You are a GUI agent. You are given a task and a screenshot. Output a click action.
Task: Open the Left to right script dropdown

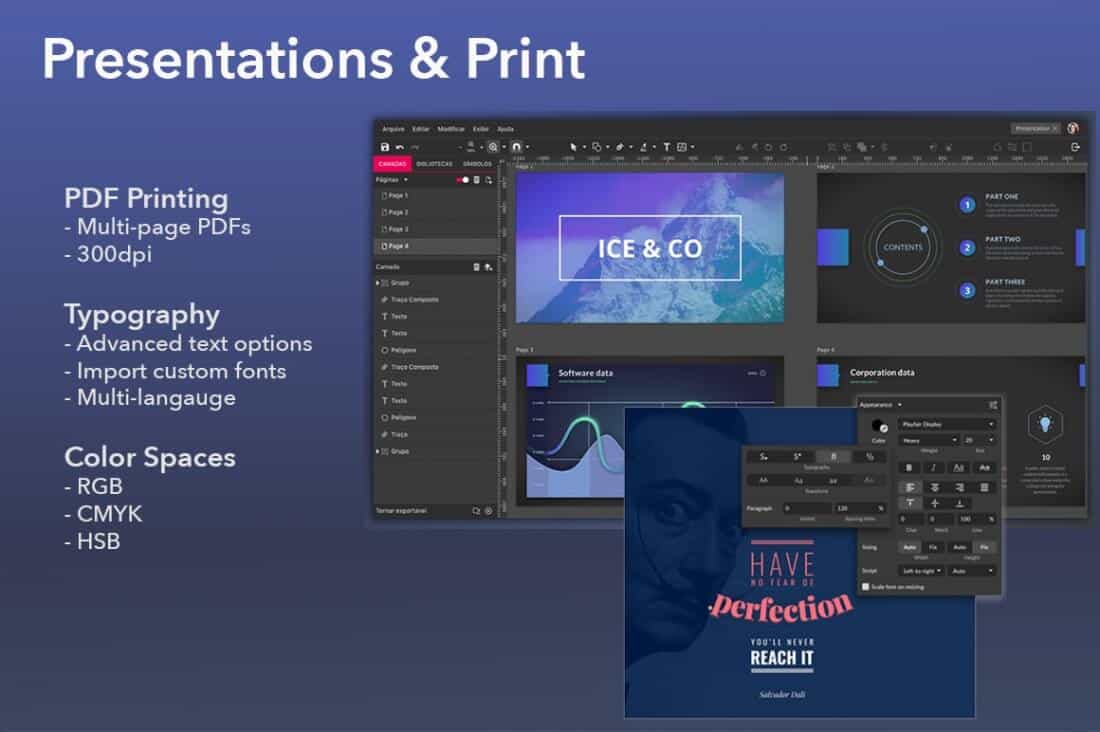click(921, 570)
